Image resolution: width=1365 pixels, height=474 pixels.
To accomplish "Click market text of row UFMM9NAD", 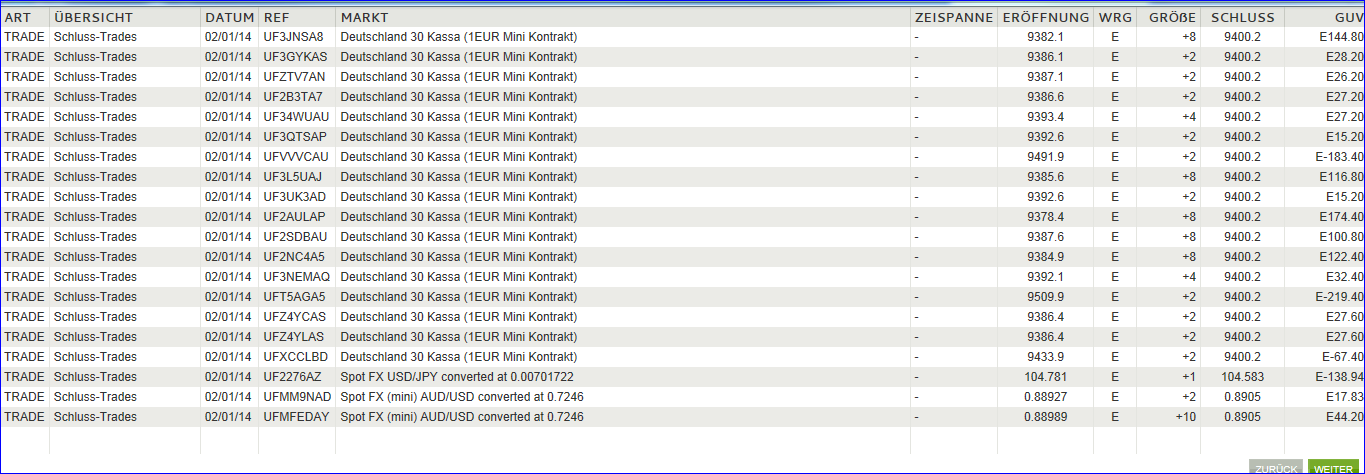I will [x=463, y=397].
